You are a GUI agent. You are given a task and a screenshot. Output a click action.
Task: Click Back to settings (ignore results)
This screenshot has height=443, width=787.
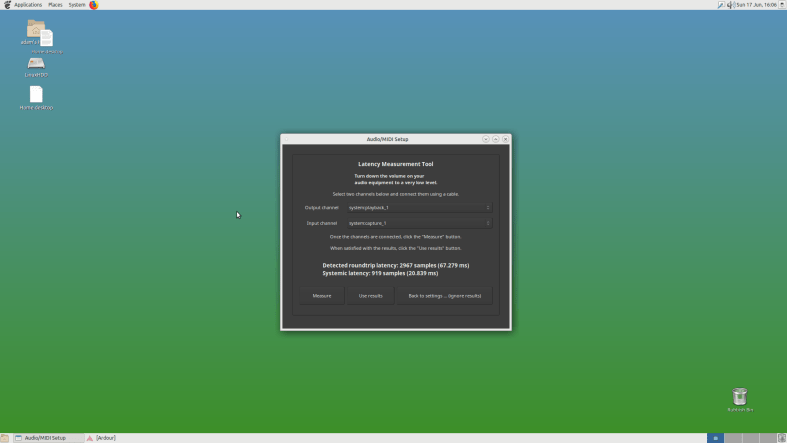pyautogui.click(x=444, y=296)
